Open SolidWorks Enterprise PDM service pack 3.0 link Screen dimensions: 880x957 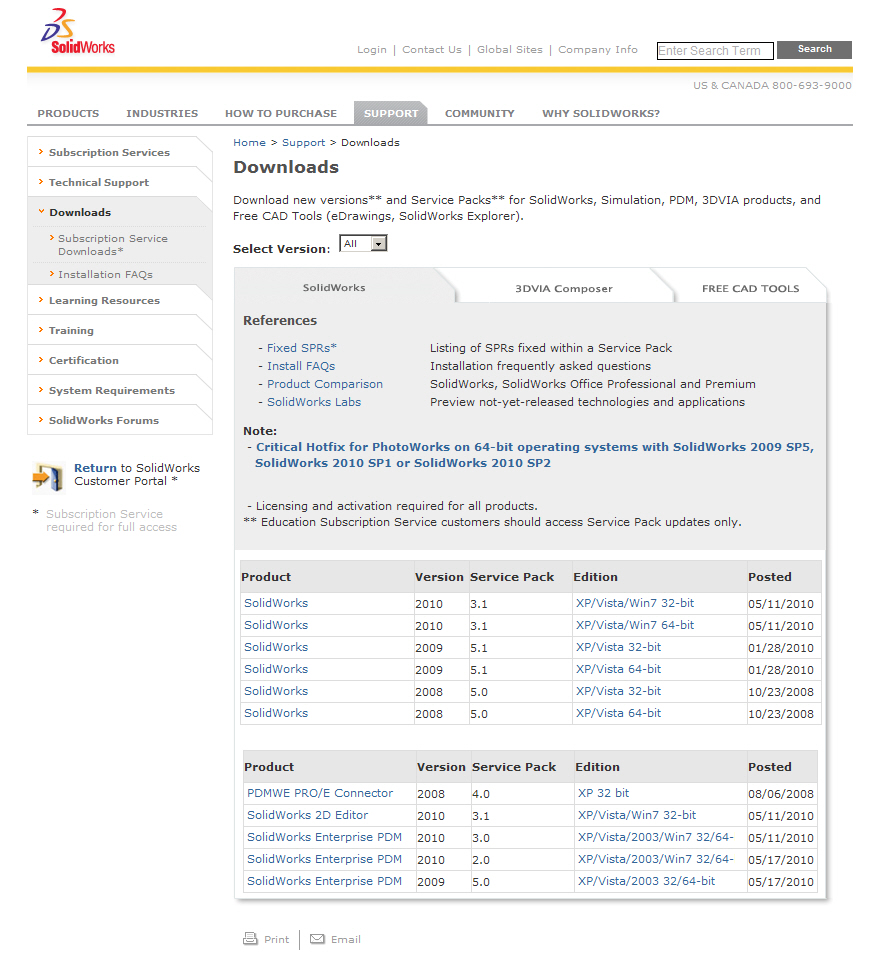[x=324, y=837]
